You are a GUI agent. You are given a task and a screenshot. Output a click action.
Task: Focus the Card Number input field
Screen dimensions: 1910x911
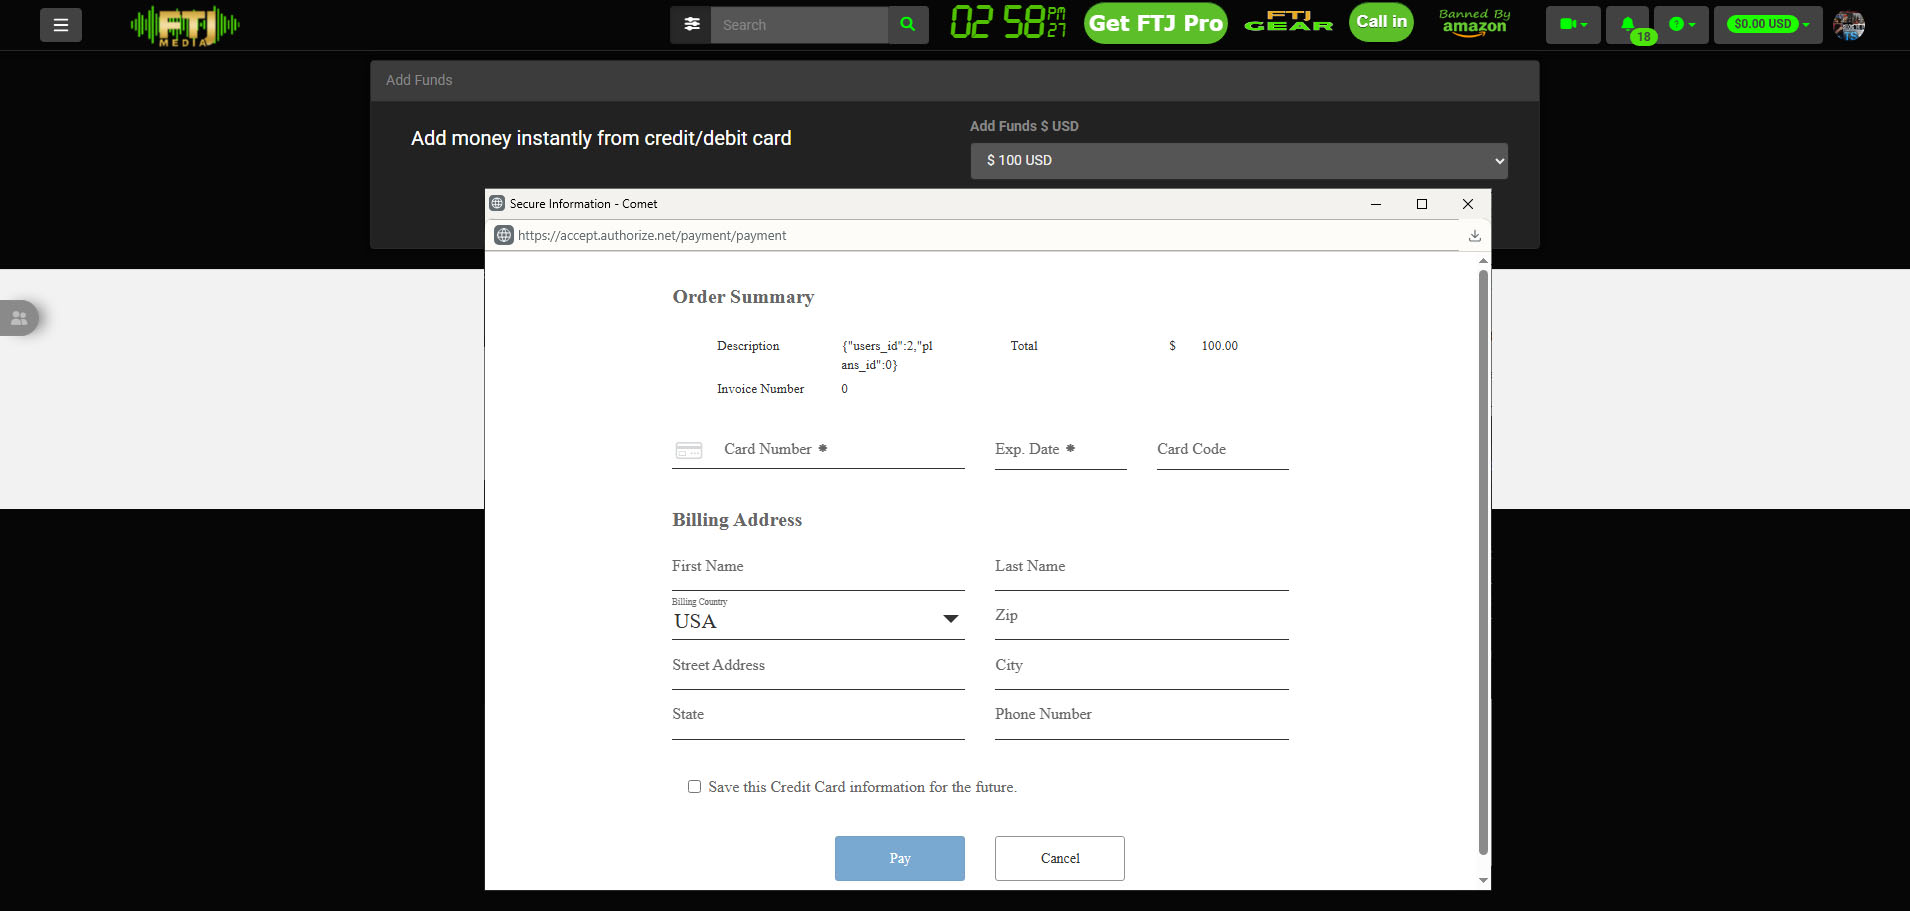coord(840,450)
